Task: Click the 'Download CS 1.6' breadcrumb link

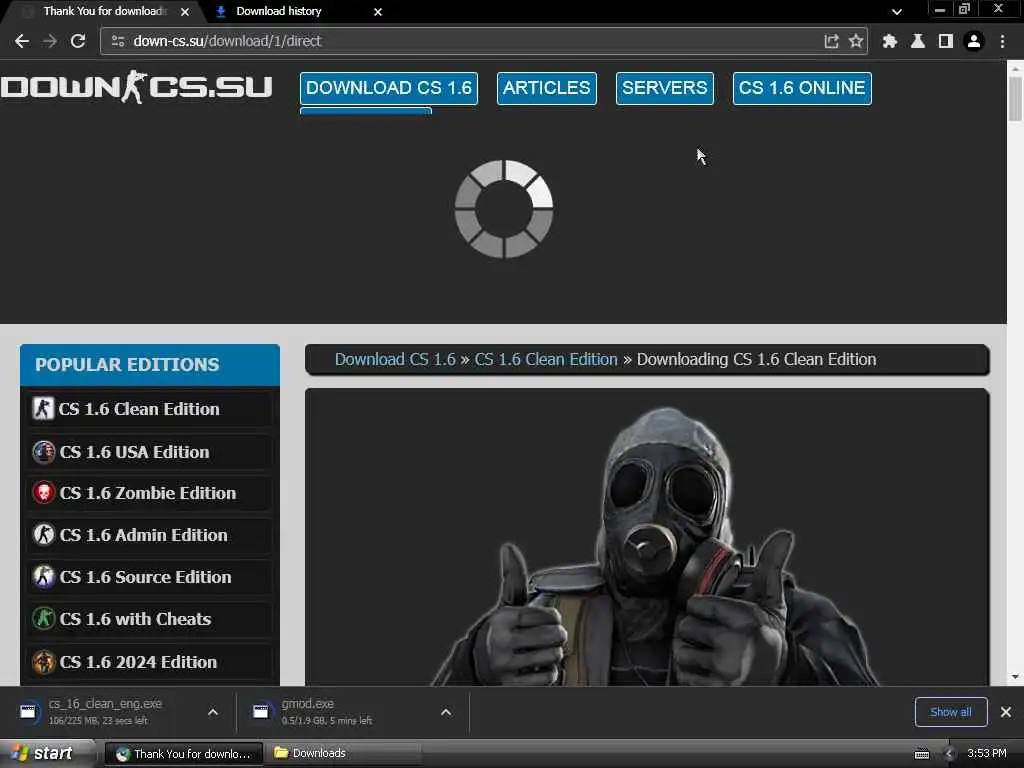Action: tap(395, 360)
